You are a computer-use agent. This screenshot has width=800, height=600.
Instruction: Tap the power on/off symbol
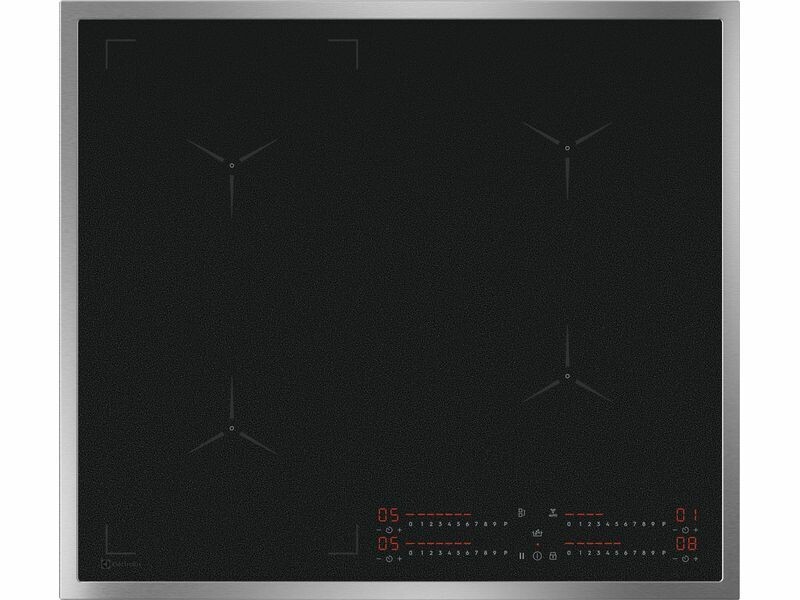(x=537, y=554)
